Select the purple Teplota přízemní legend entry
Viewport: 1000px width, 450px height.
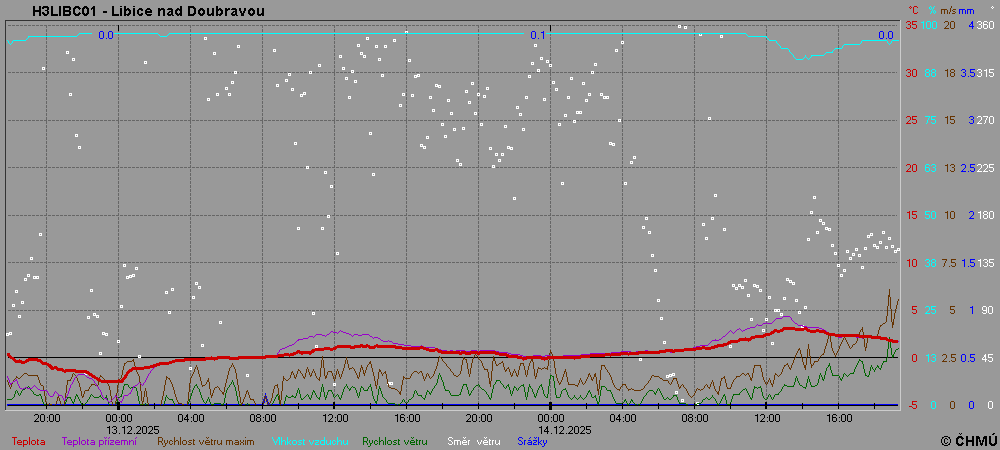99,441
